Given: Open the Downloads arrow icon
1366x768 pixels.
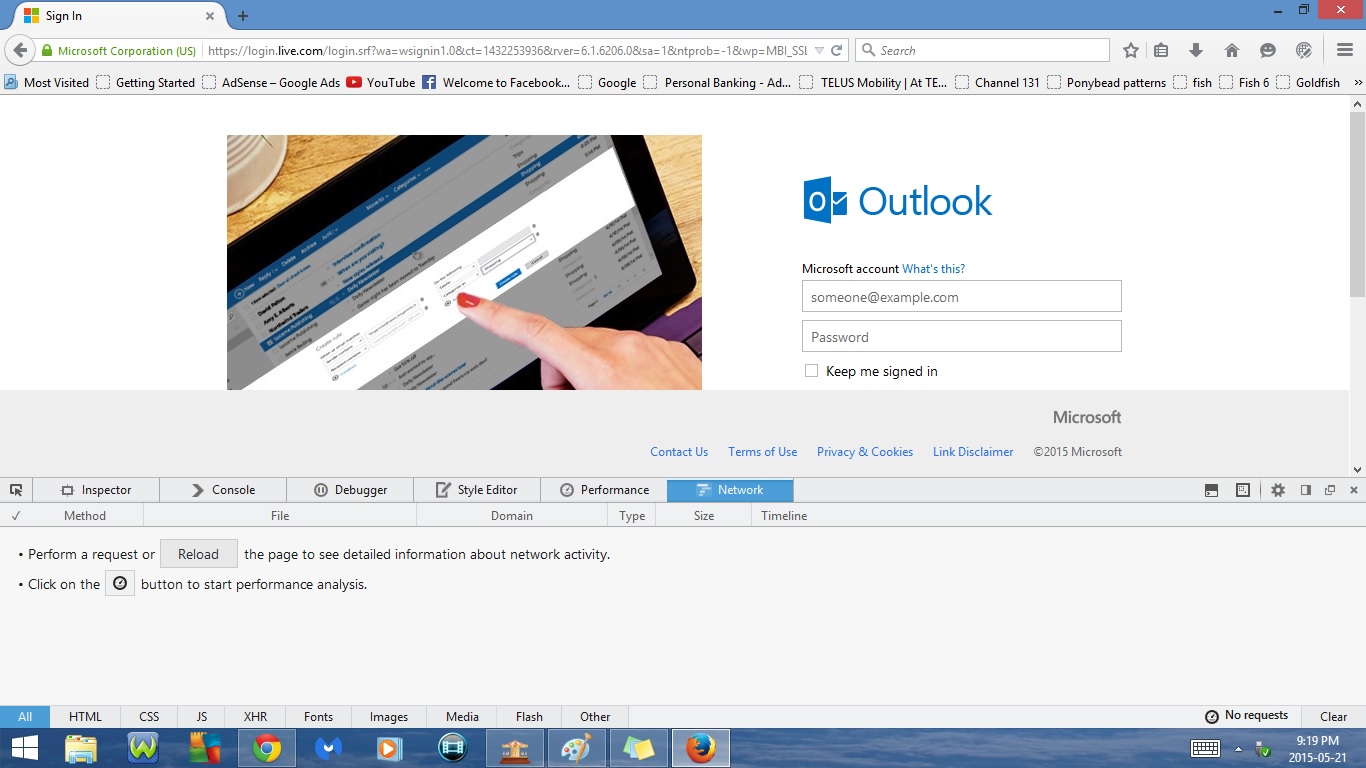Looking at the screenshot, I should tap(1195, 50).
